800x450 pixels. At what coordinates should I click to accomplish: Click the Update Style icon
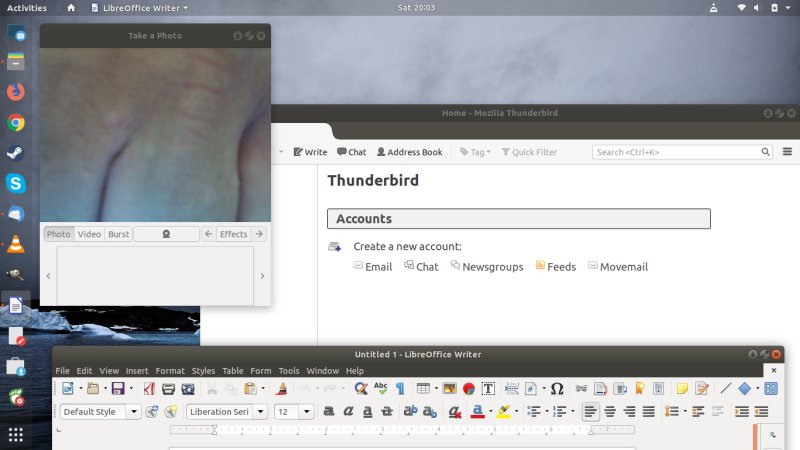tap(152, 411)
